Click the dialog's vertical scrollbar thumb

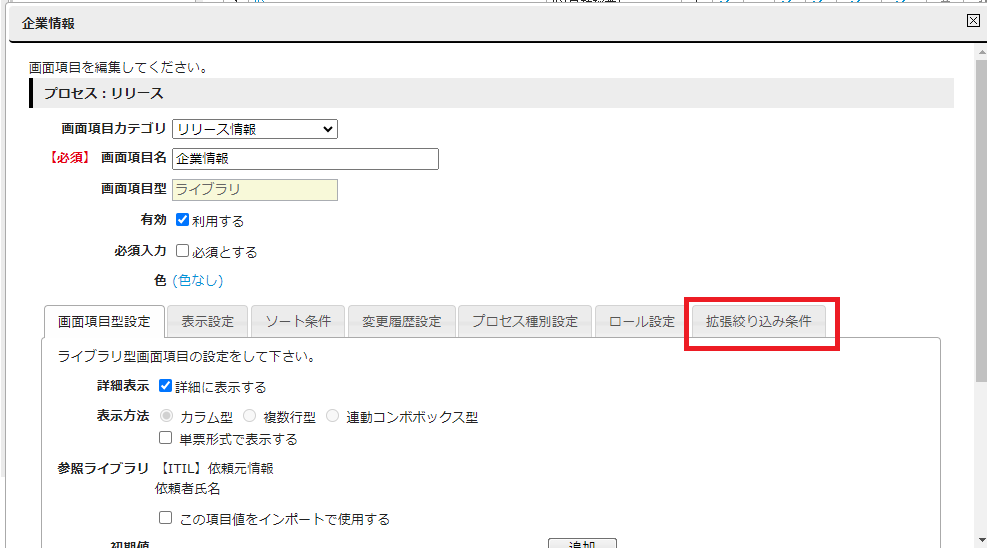(x=981, y=220)
